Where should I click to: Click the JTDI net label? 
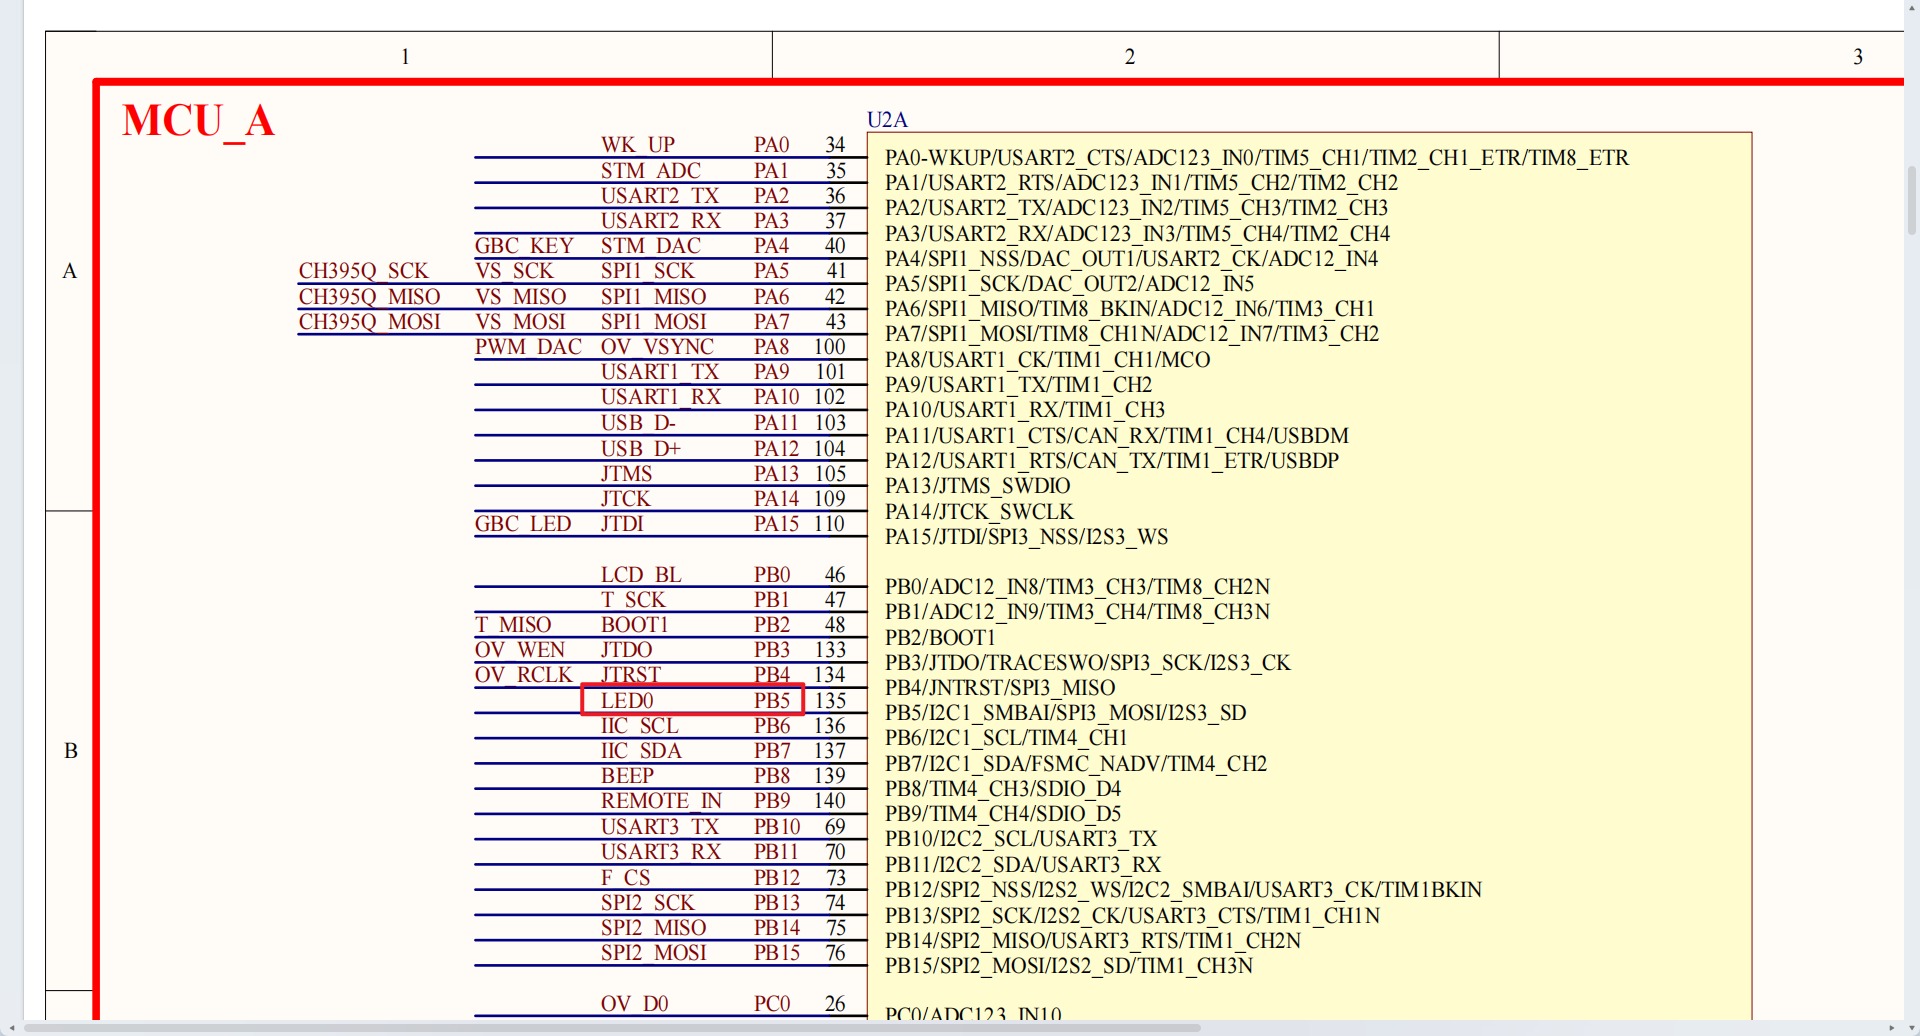[622, 524]
